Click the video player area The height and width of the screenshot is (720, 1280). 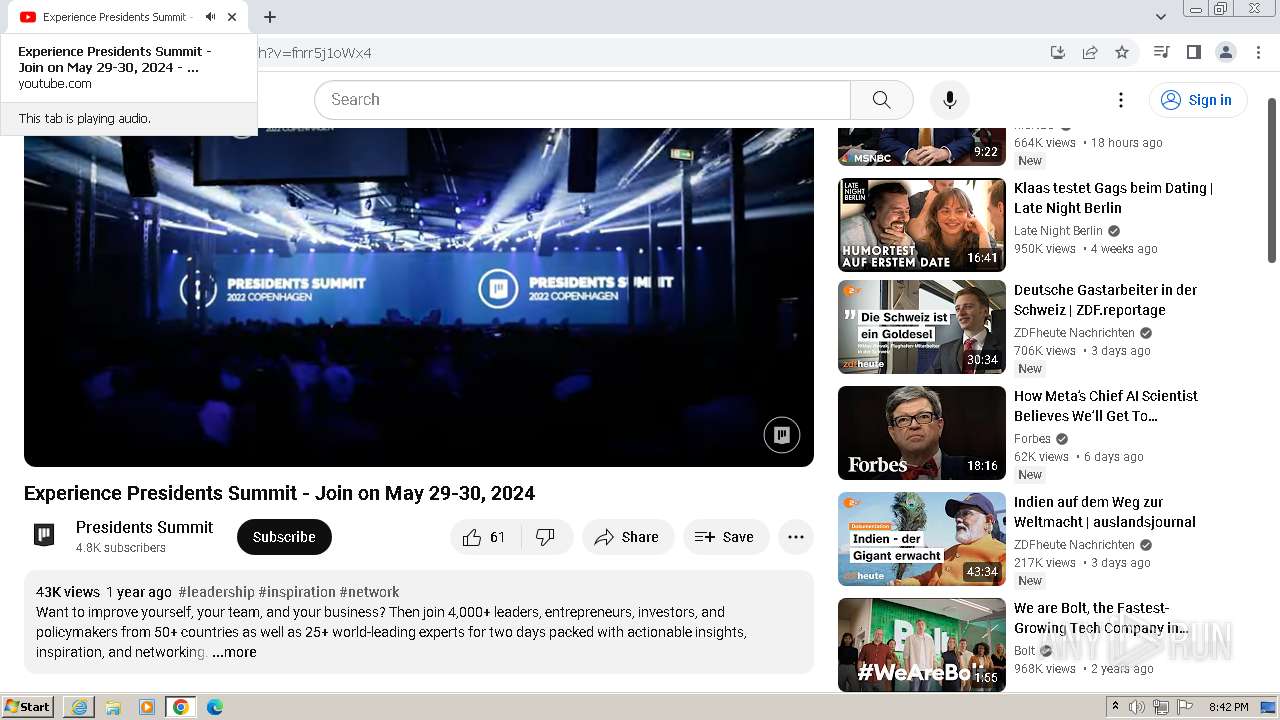point(419,297)
